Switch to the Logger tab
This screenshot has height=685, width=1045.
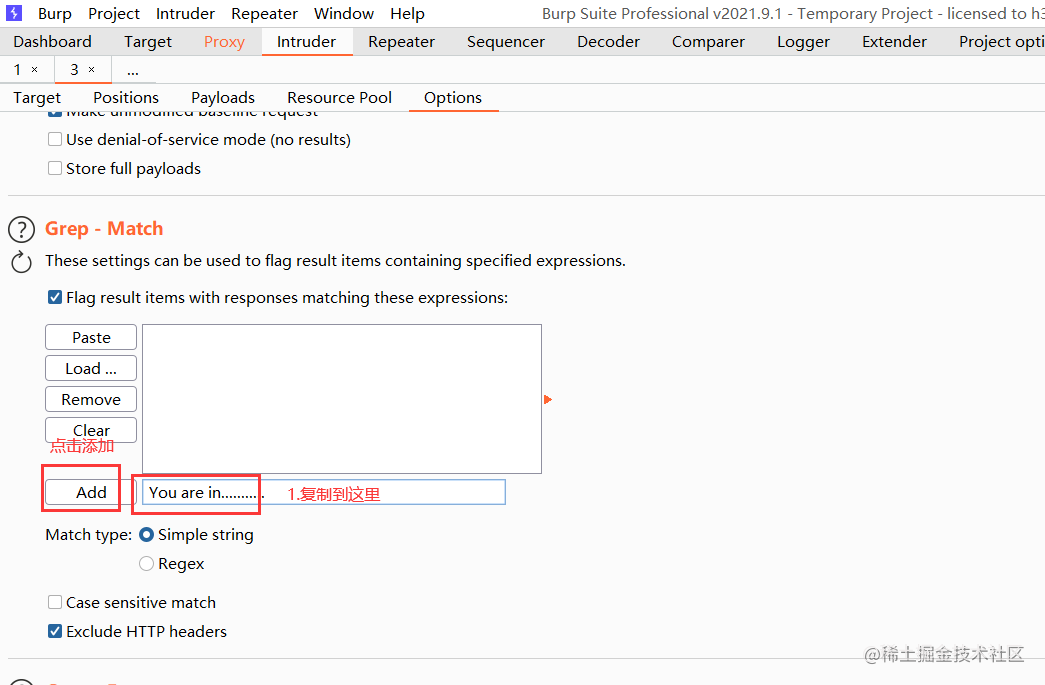tap(804, 42)
